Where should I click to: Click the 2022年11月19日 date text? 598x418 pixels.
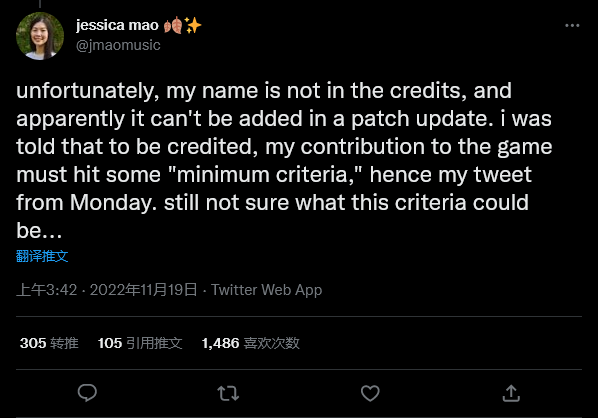(x=143, y=290)
